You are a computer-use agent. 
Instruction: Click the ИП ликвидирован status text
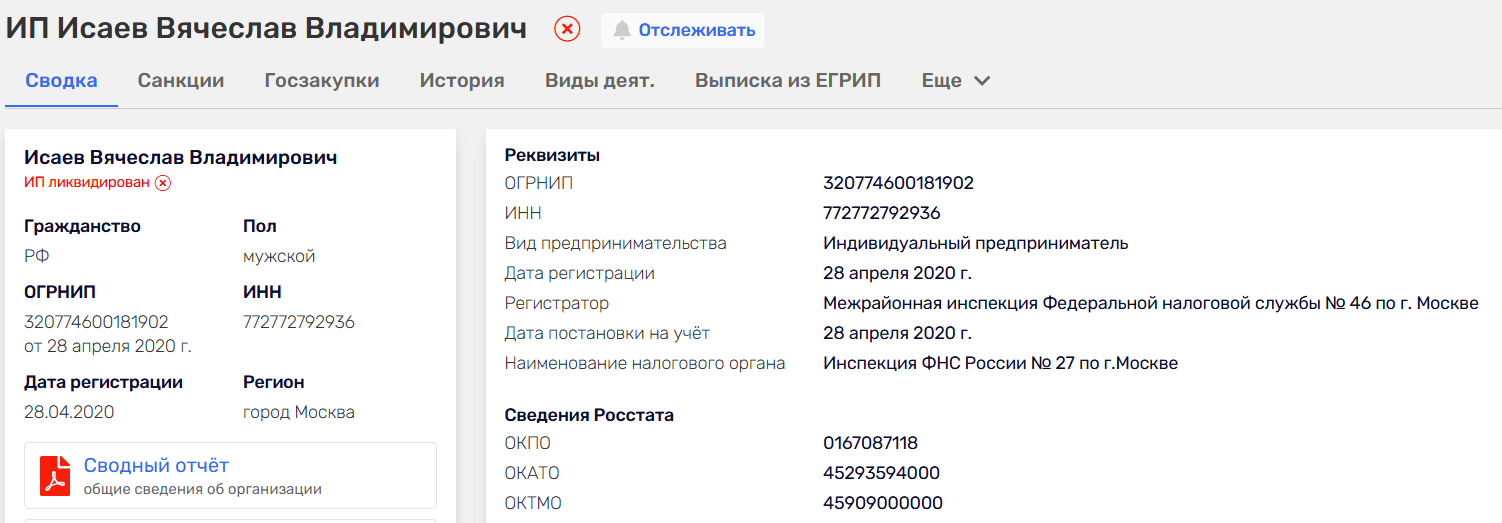point(87,183)
